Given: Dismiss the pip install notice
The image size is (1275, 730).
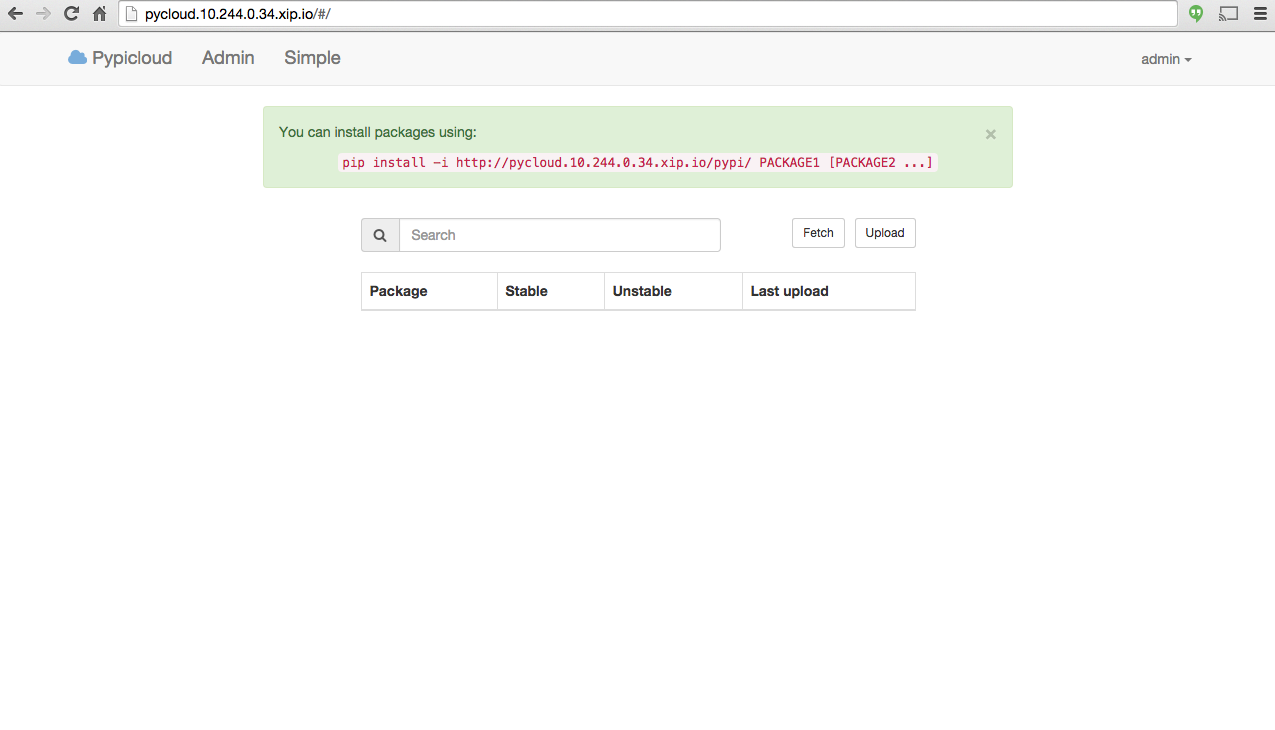Looking at the screenshot, I should pos(990,134).
